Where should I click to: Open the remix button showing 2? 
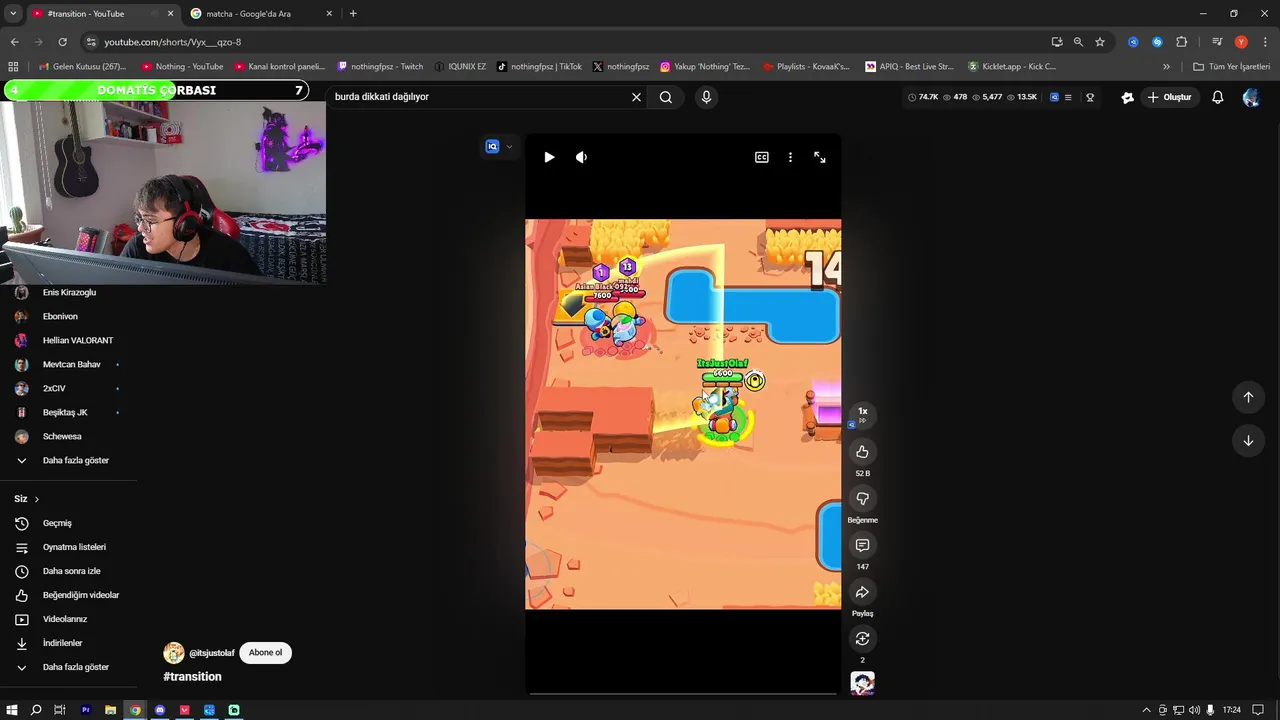(x=862, y=639)
